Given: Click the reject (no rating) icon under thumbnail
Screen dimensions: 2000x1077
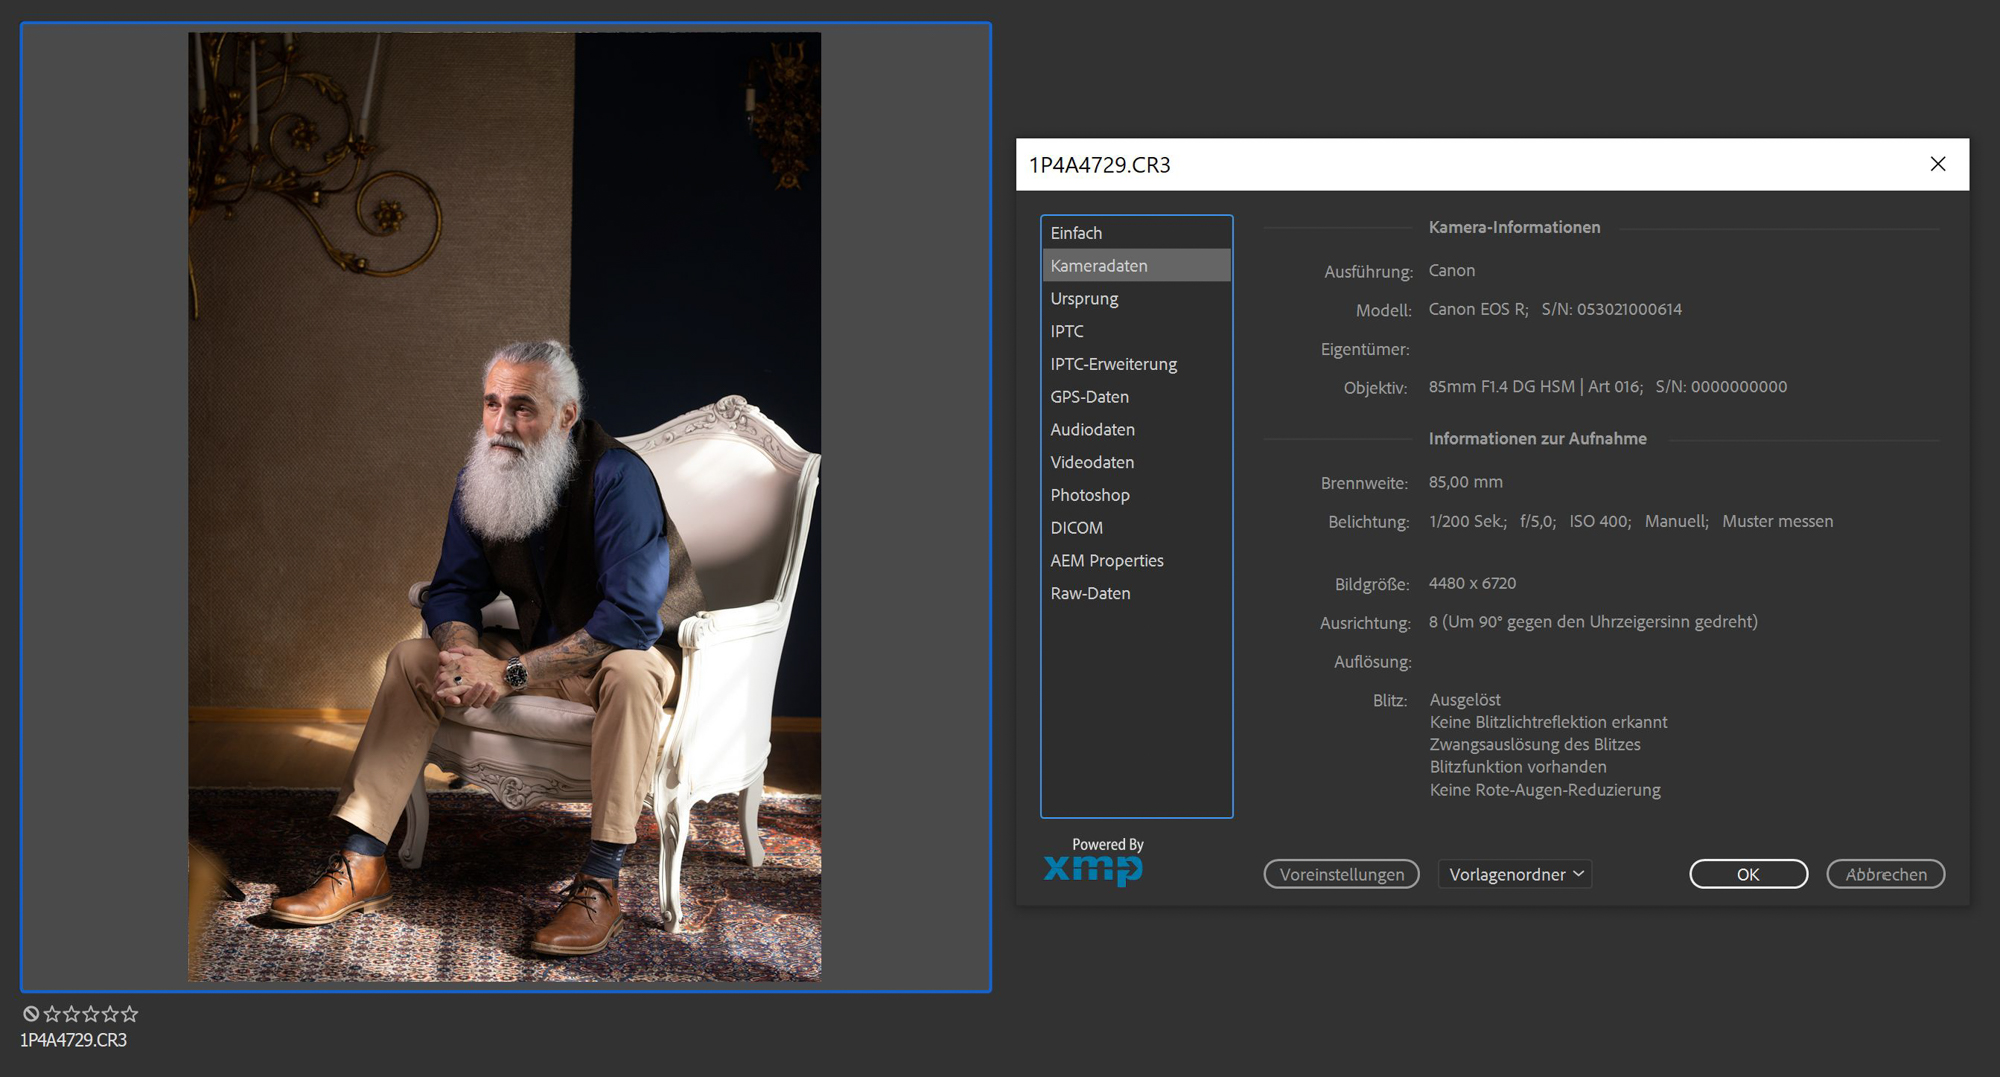Looking at the screenshot, I should click(31, 1014).
